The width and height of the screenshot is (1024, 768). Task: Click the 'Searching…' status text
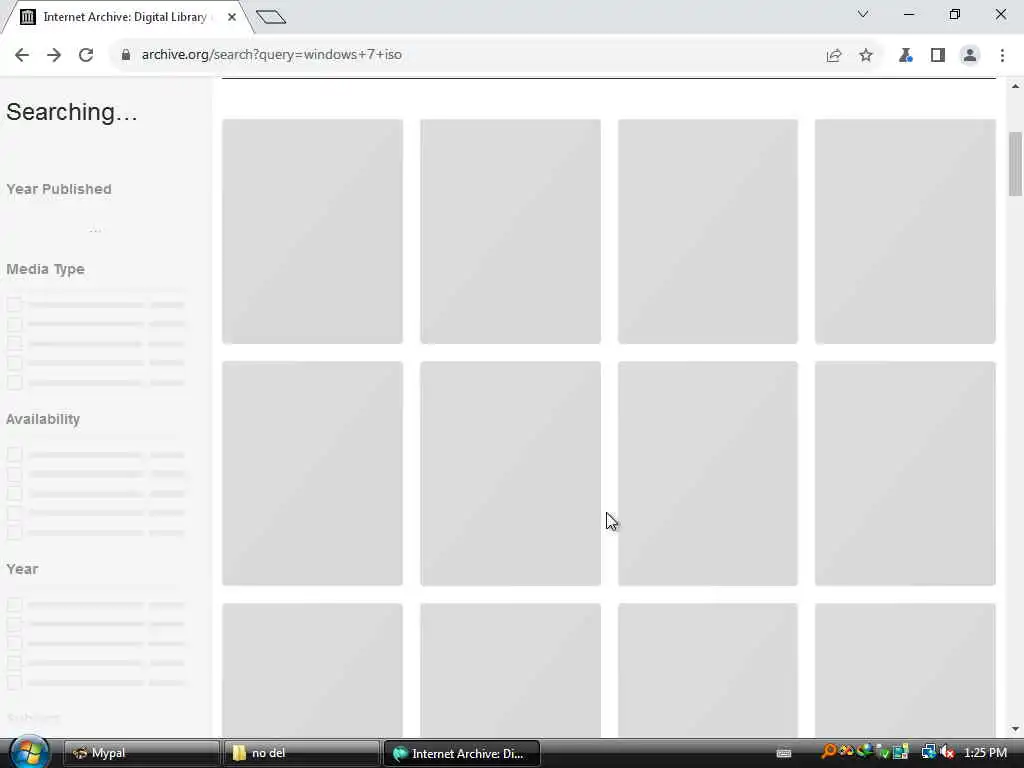tap(72, 112)
